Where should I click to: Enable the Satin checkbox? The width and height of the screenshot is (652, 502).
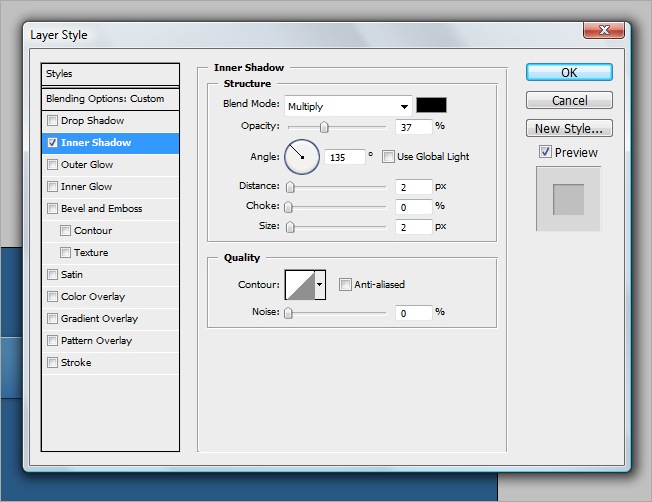(x=52, y=274)
